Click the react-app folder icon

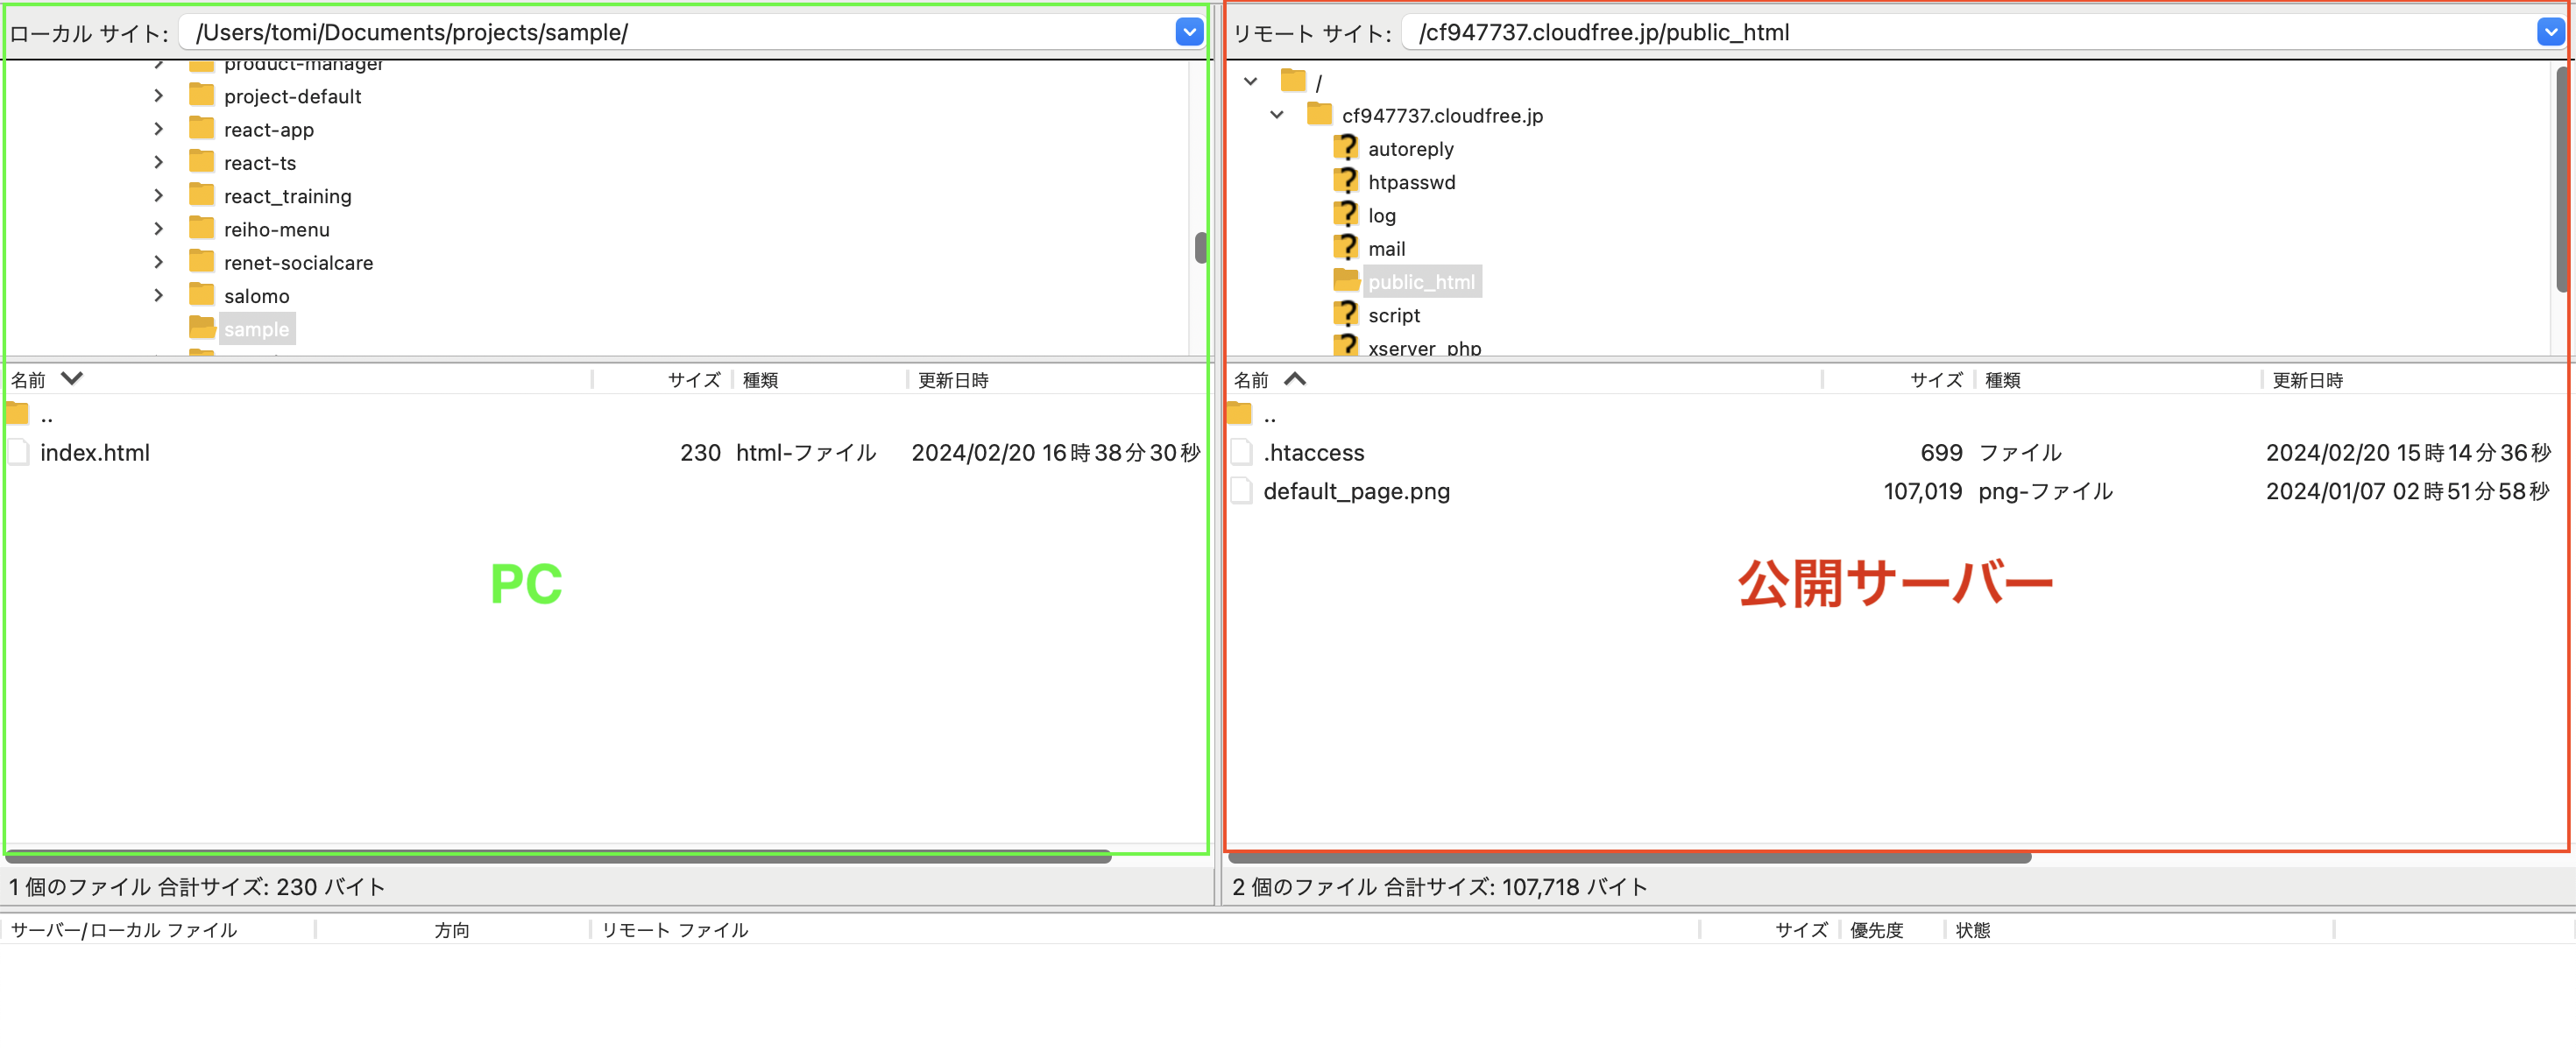pos(201,129)
